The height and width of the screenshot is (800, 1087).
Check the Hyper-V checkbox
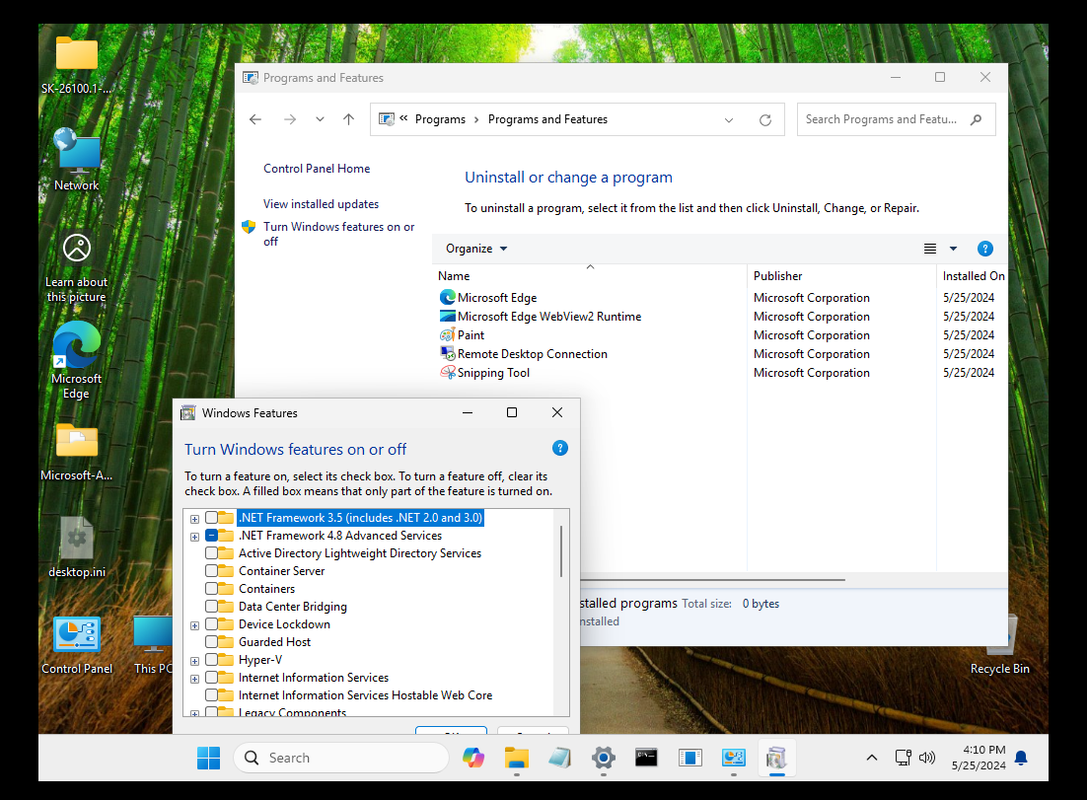211,659
